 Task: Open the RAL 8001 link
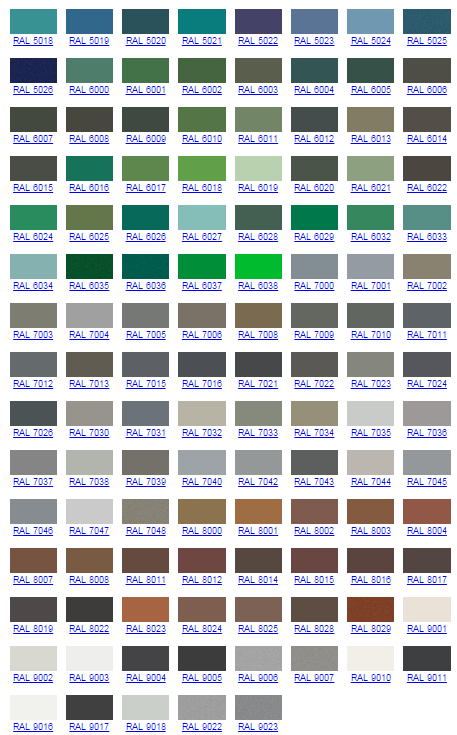click(258, 531)
